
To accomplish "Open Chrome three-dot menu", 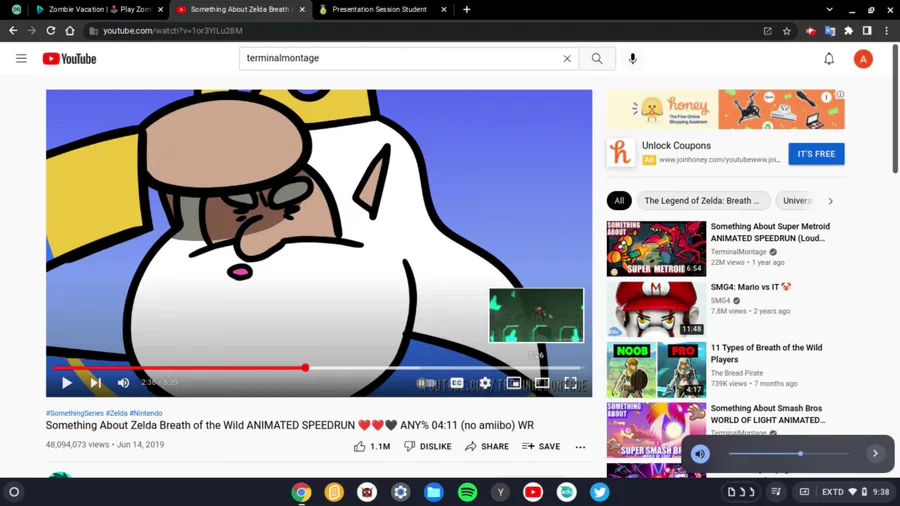I will point(886,31).
